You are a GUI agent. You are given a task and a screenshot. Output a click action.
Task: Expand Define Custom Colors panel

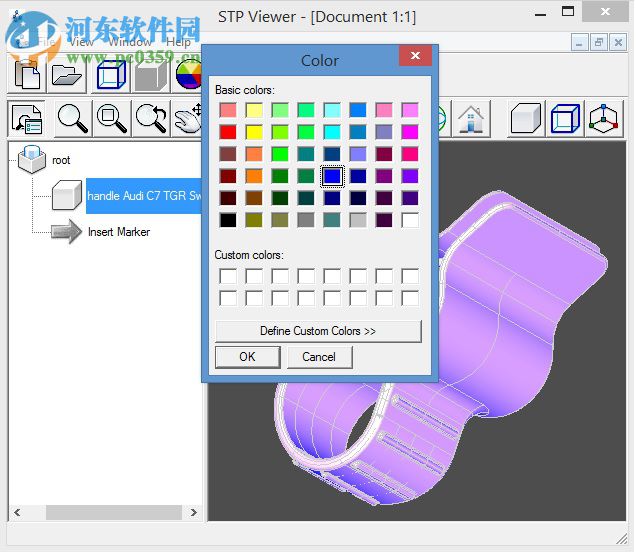(x=318, y=331)
